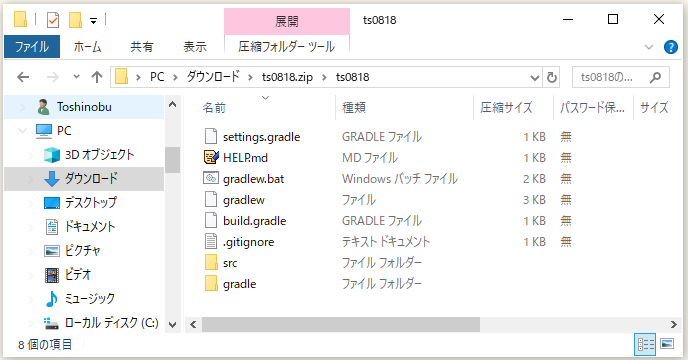Select the HELP.md file icon
The image size is (688, 360).
point(211,157)
